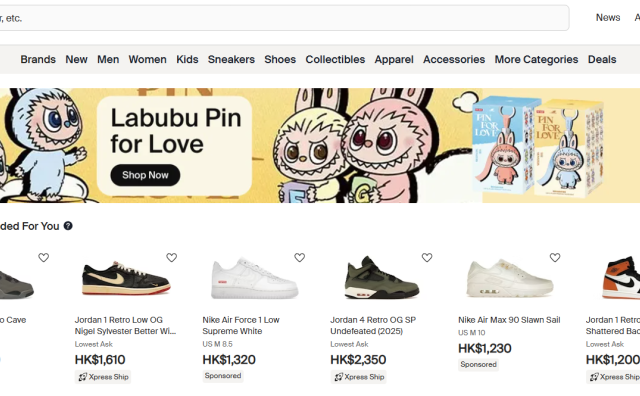The width and height of the screenshot is (640, 396).
Task: Expand More Categories menu
Action: (x=536, y=60)
